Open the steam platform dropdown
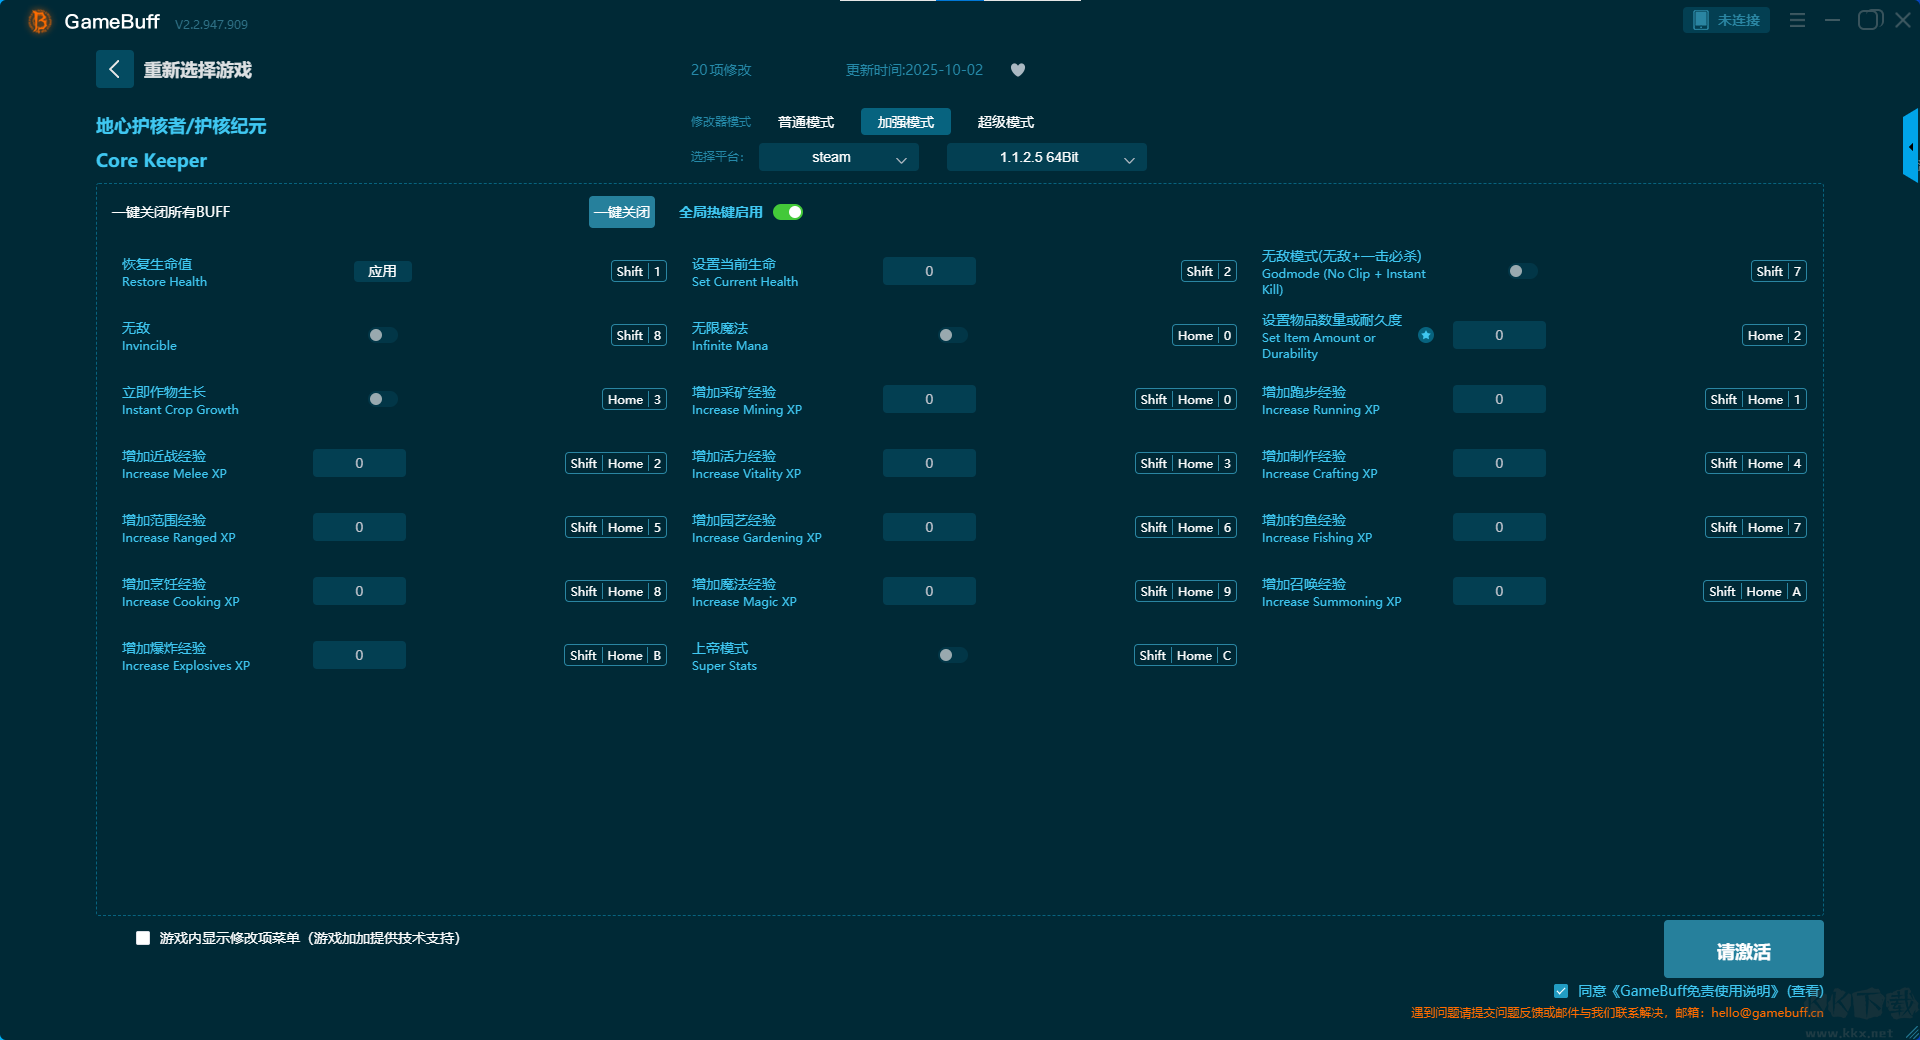The height and width of the screenshot is (1040, 1920). pyautogui.click(x=838, y=157)
